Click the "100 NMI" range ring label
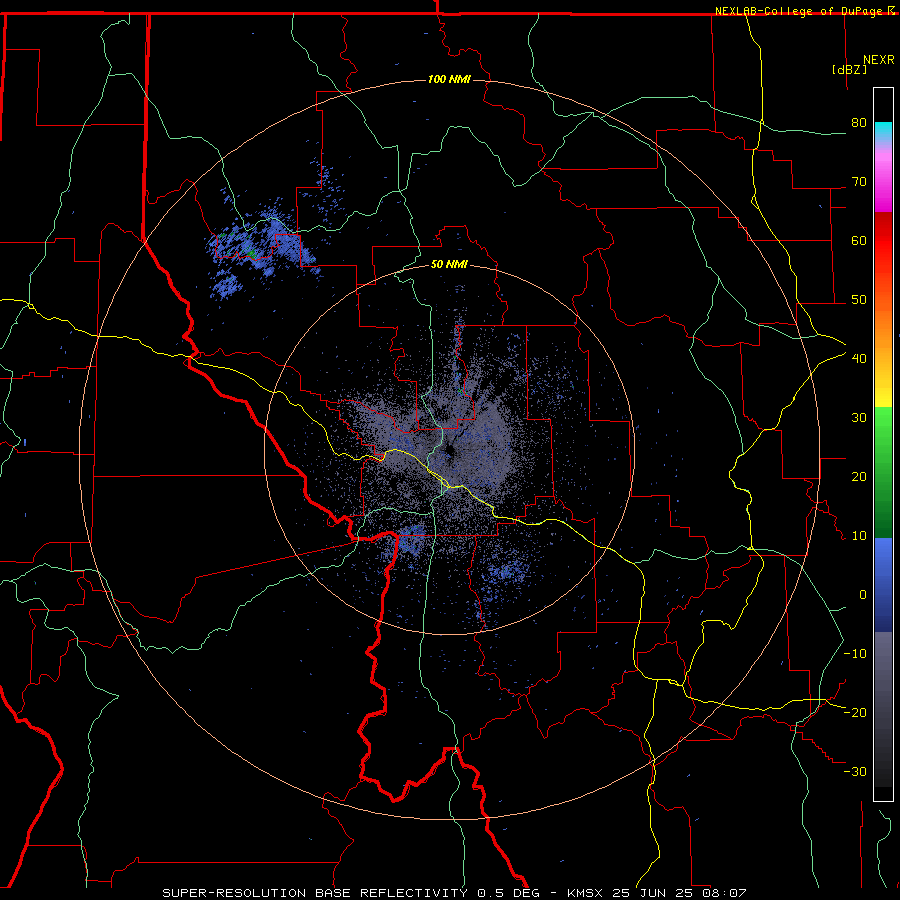The width and height of the screenshot is (900, 900). [x=449, y=79]
